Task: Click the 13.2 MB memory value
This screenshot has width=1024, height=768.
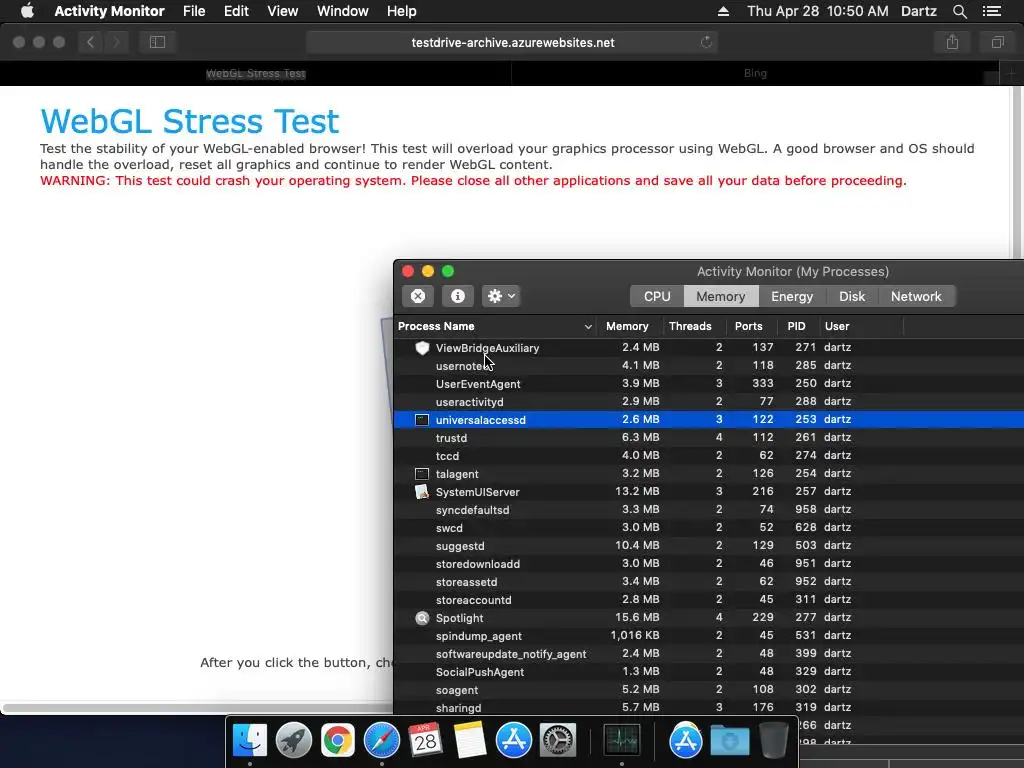Action: click(637, 491)
